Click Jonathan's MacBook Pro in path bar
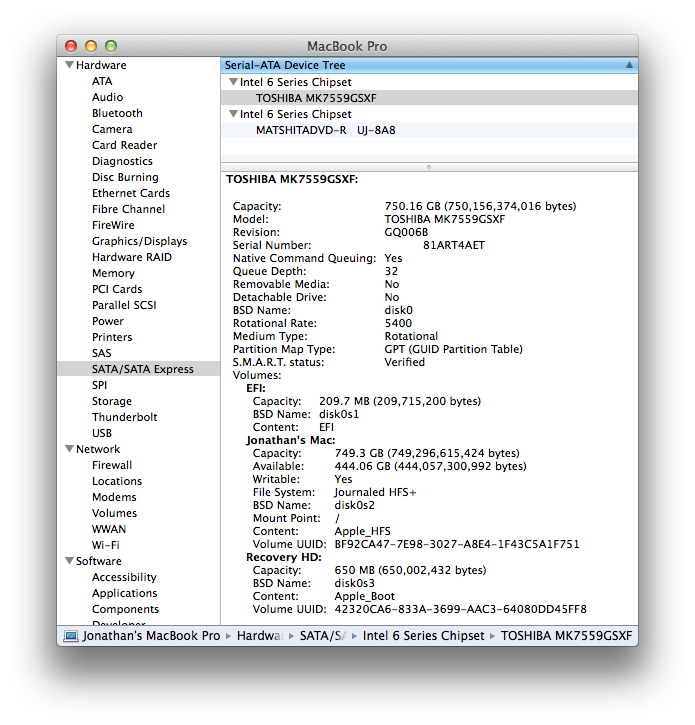 coord(151,636)
